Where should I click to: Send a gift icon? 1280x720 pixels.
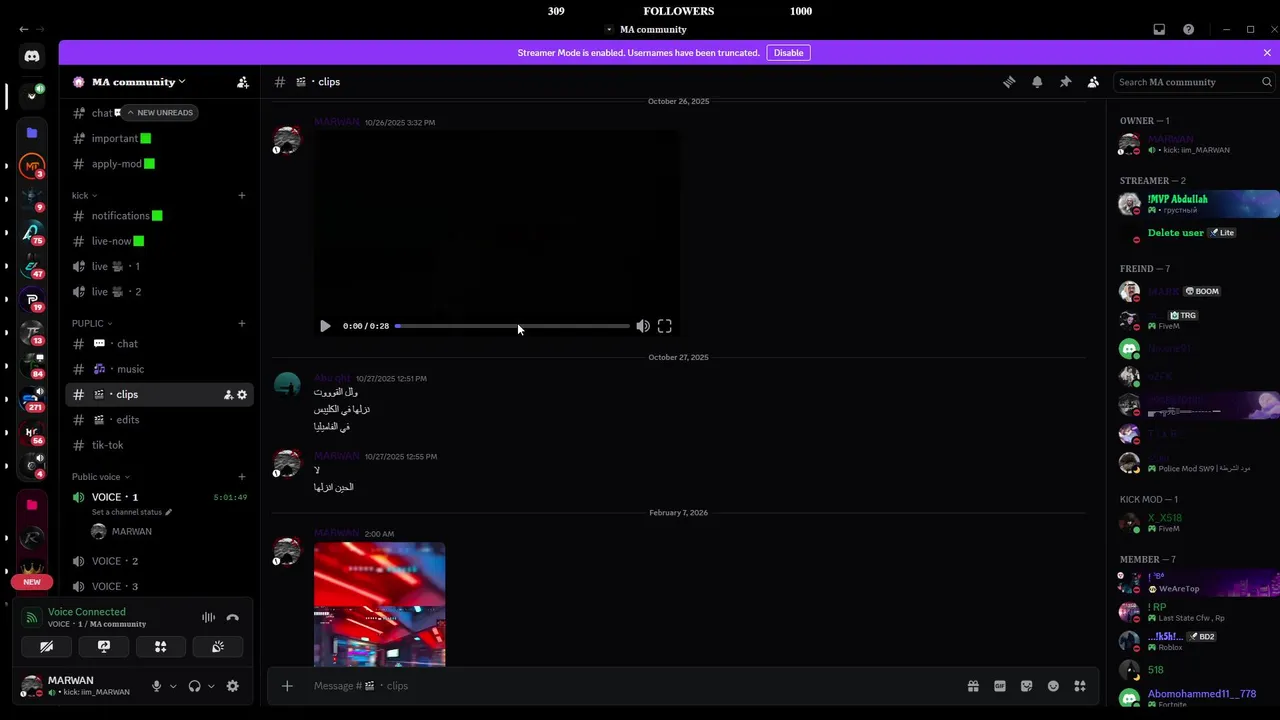(973, 686)
